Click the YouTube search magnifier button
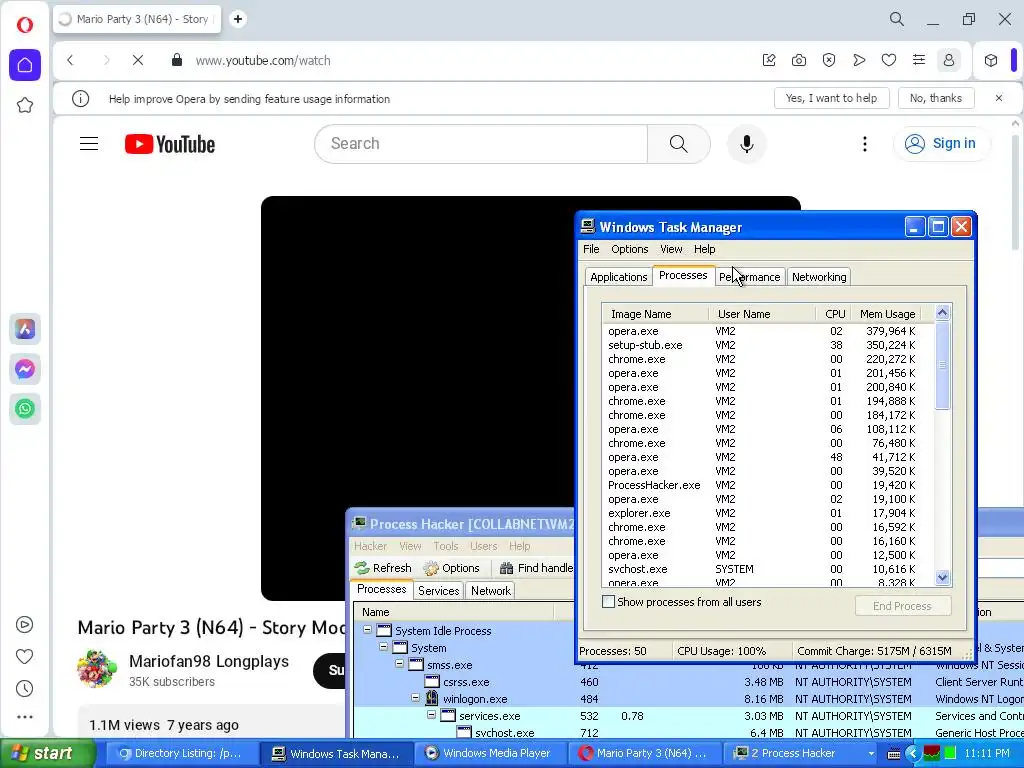The width and height of the screenshot is (1024, 768). pos(679,144)
